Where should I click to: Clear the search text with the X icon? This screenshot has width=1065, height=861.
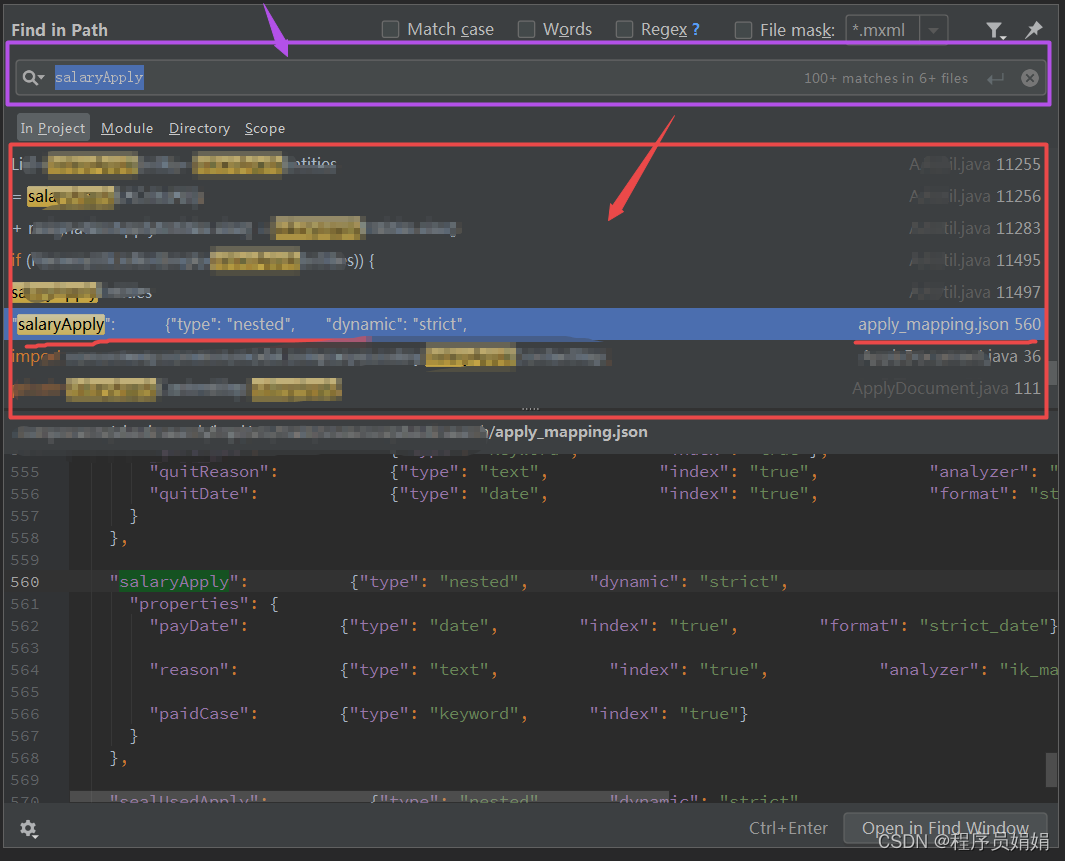(x=1030, y=78)
